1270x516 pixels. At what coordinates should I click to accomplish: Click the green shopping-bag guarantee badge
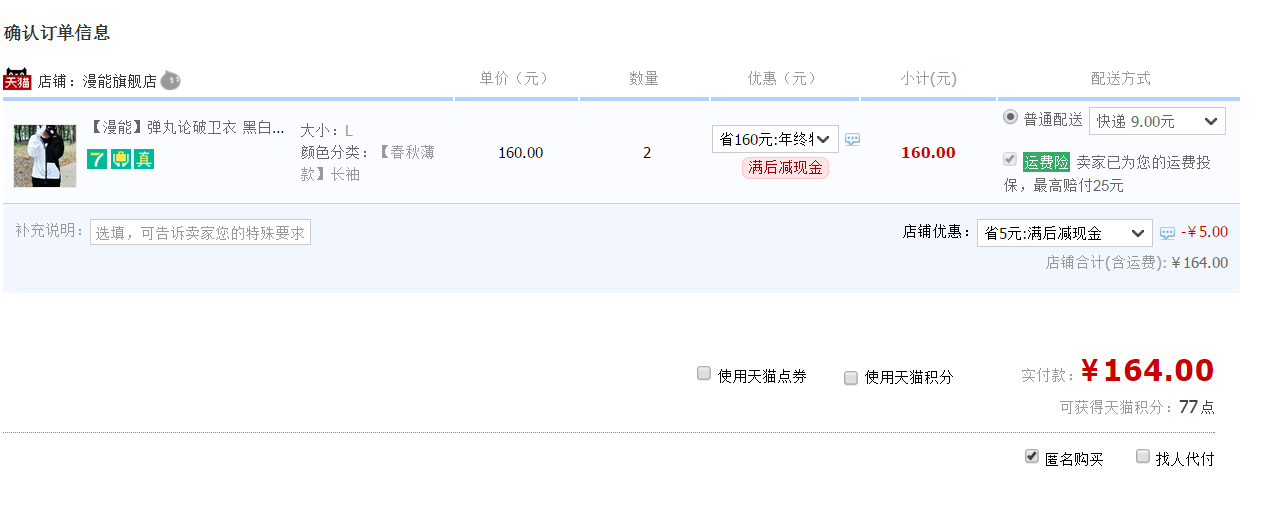coord(121,158)
